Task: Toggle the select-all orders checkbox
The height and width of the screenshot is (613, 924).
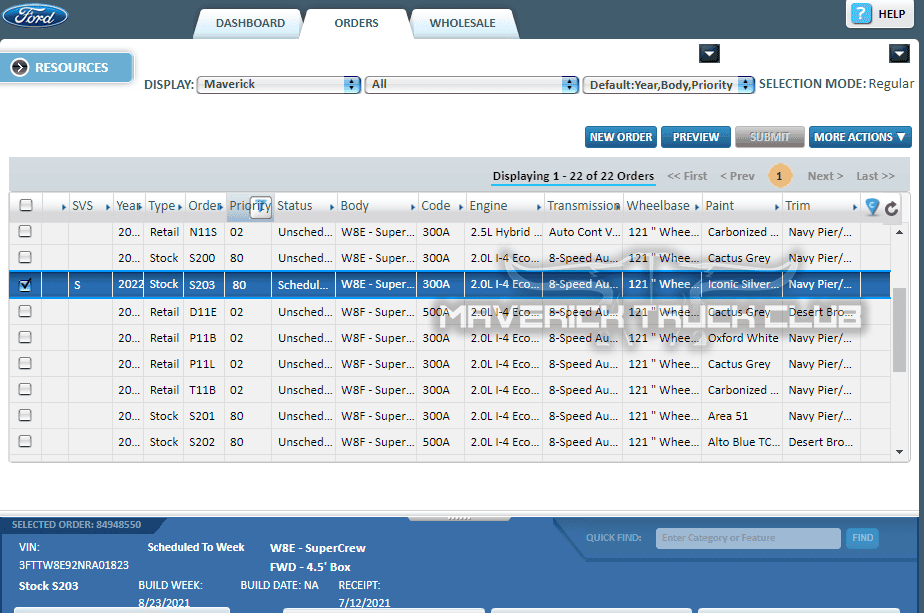Action: 26,205
